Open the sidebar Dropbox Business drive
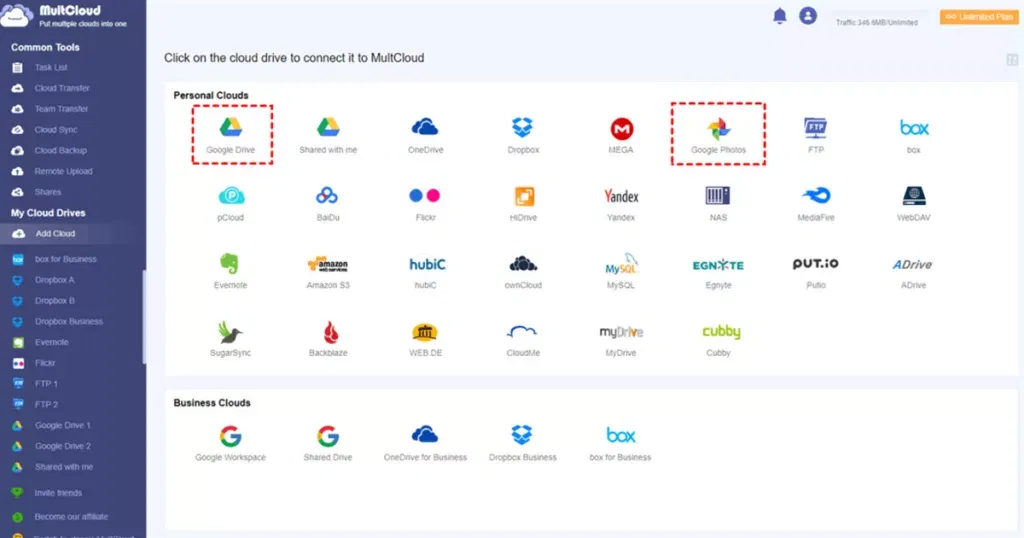Image resolution: width=1024 pixels, height=538 pixels. click(x=69, y=322)
